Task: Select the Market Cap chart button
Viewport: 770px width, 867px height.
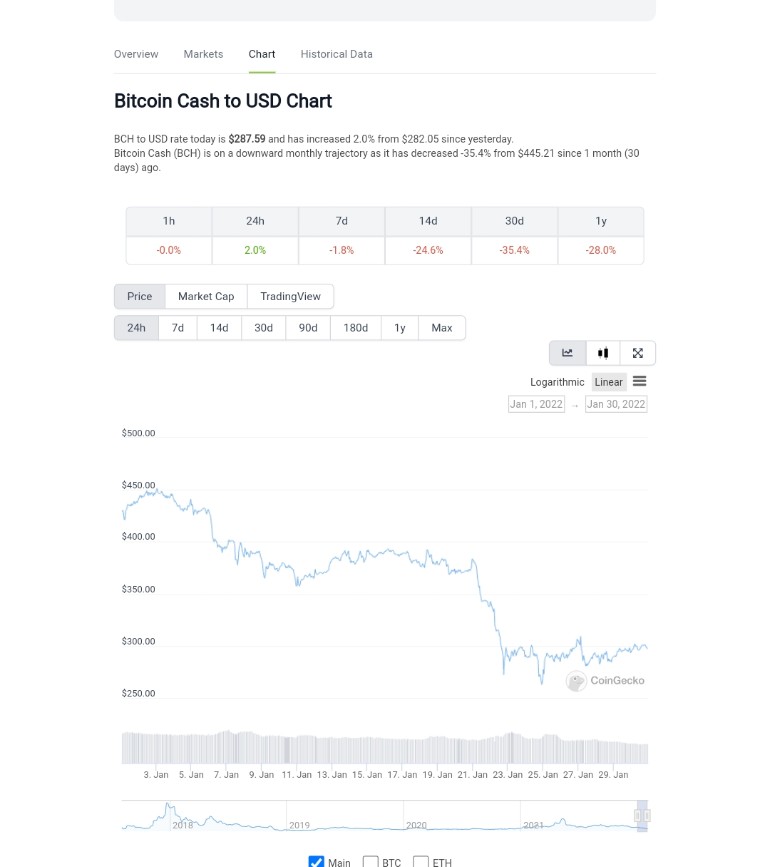Action: [x=206, y=296]
